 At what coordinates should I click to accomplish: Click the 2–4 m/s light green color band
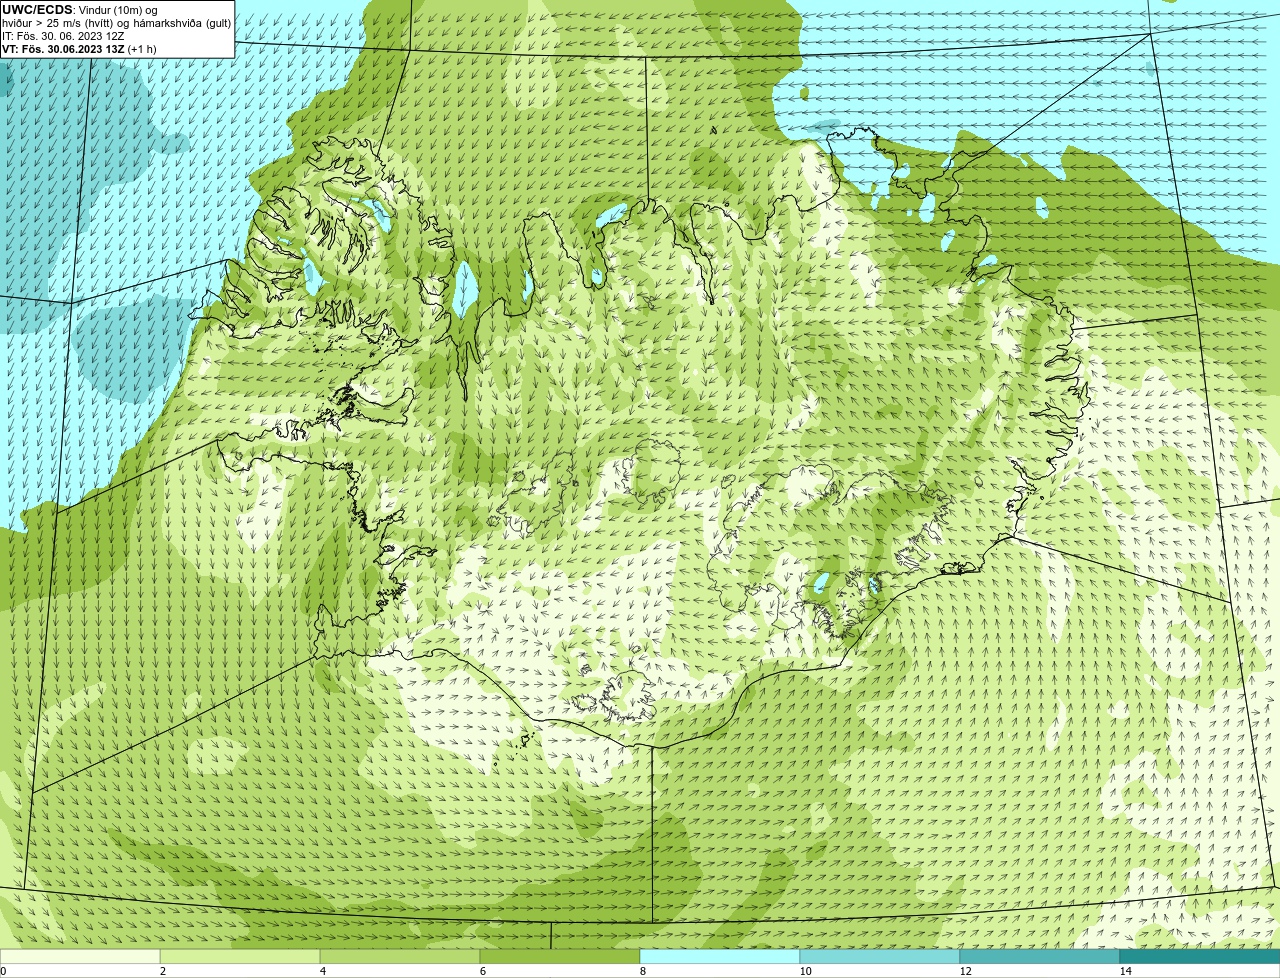[240, 957]
